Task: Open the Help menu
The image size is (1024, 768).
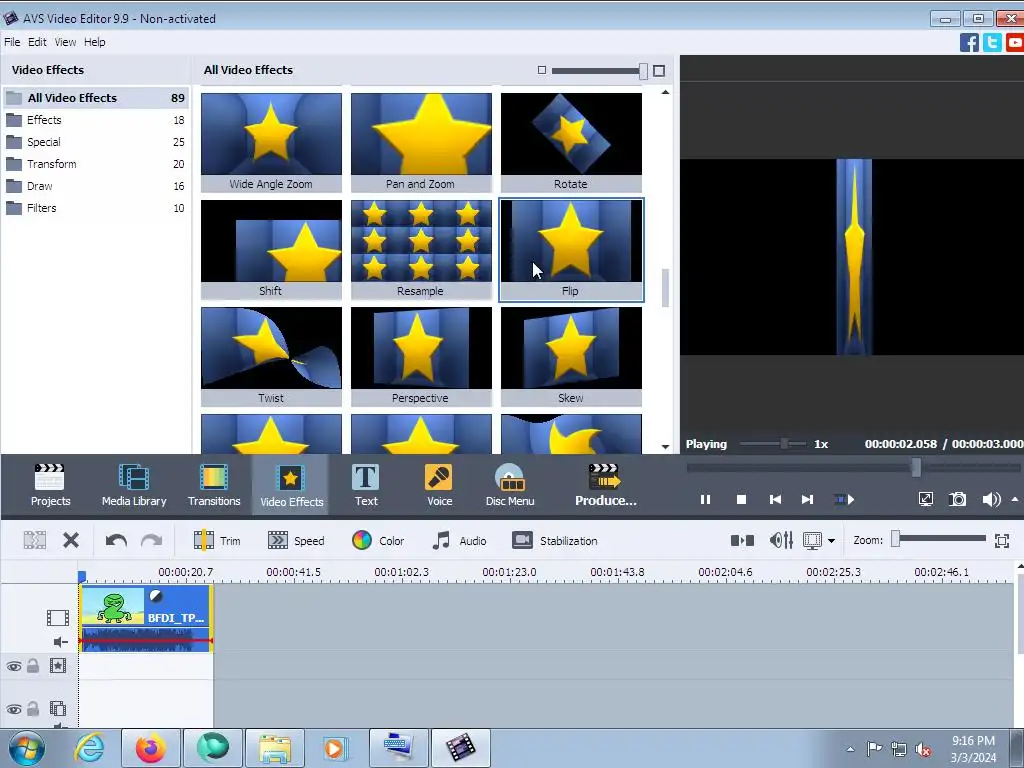Action: [x=94, y=42]
